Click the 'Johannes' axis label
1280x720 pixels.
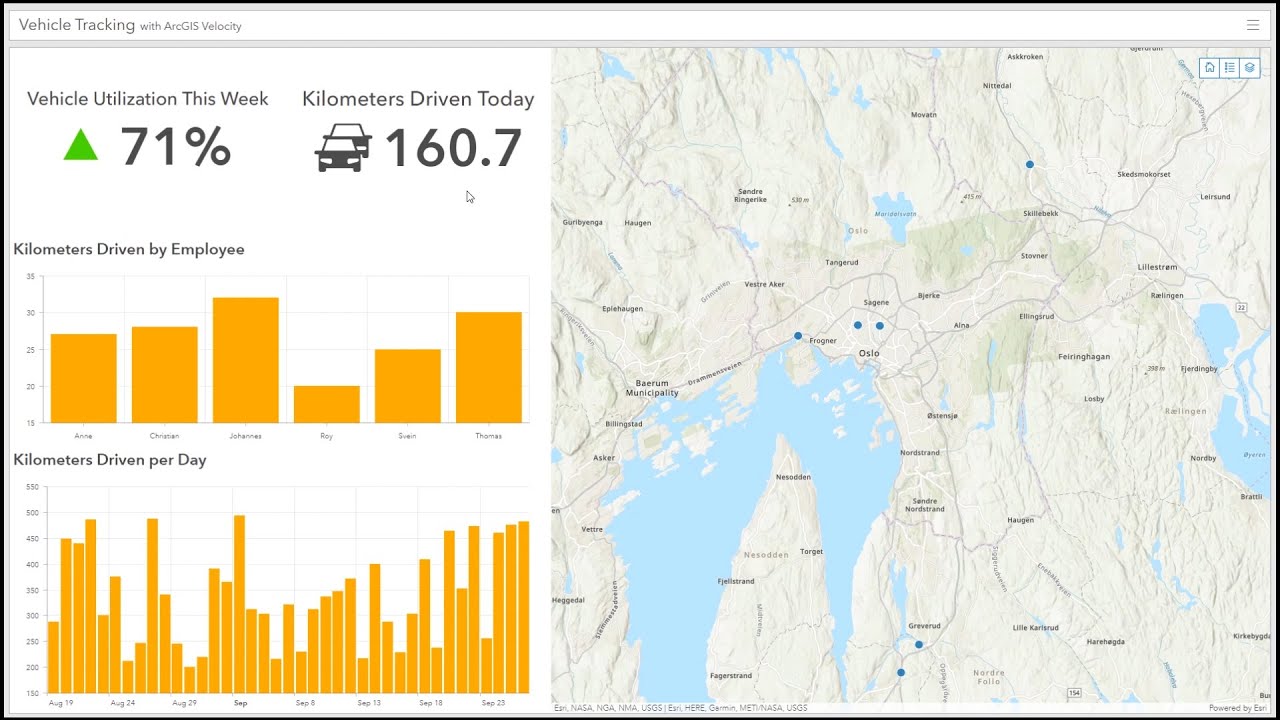coord(246,436)
